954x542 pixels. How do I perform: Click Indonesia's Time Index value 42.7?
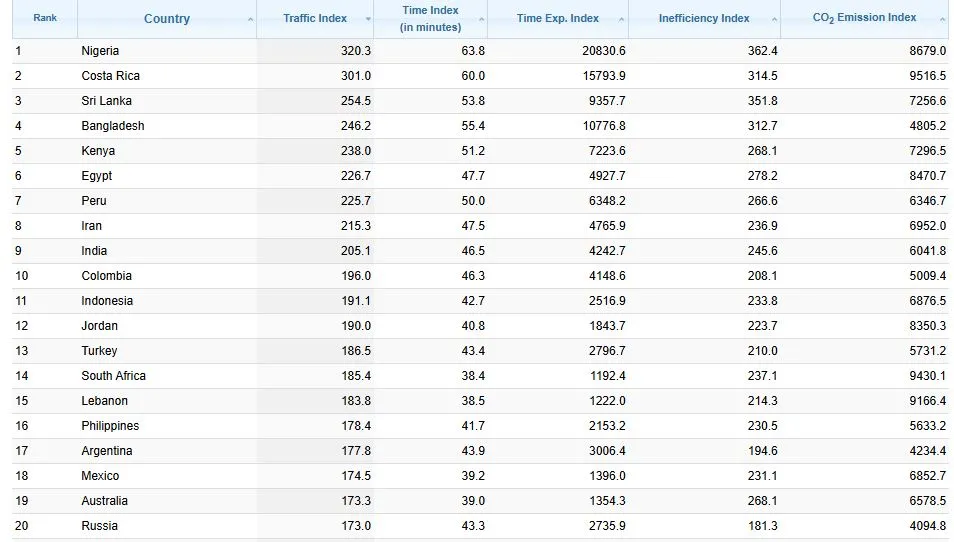click(x=473, y=301)
